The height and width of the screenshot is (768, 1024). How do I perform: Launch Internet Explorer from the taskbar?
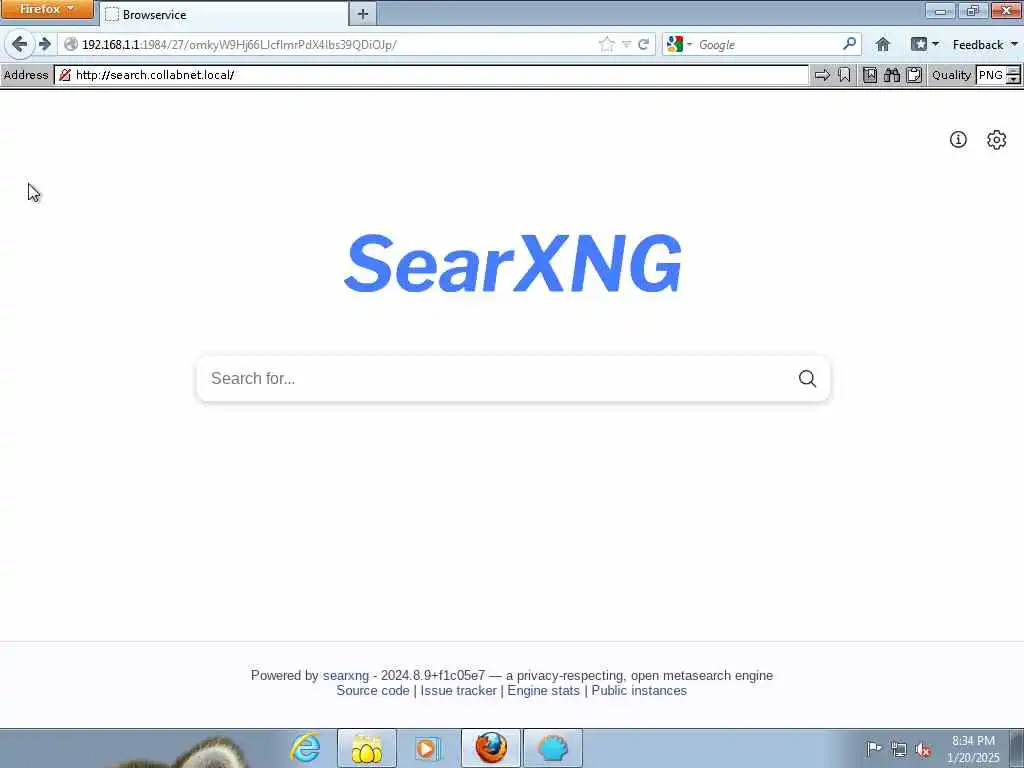(306, 748)
